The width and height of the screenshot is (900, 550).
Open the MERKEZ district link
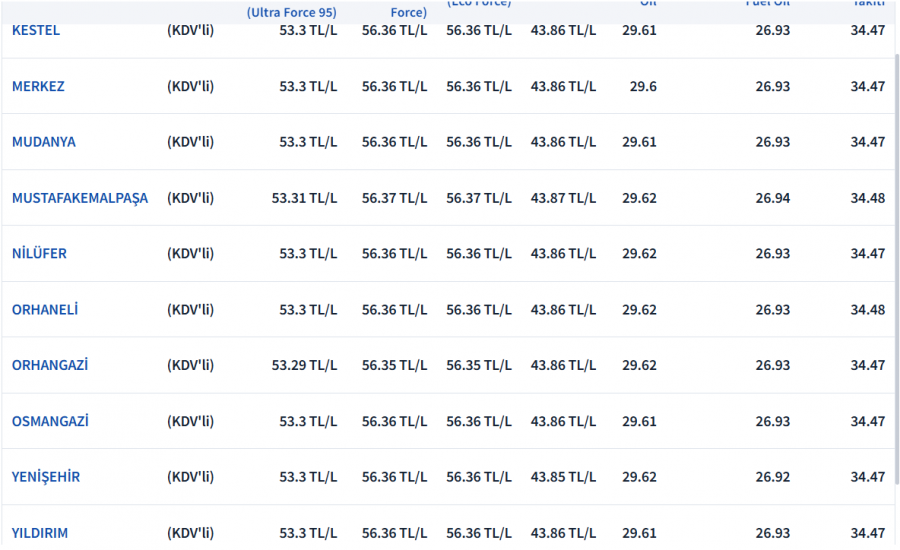(38, 86)
